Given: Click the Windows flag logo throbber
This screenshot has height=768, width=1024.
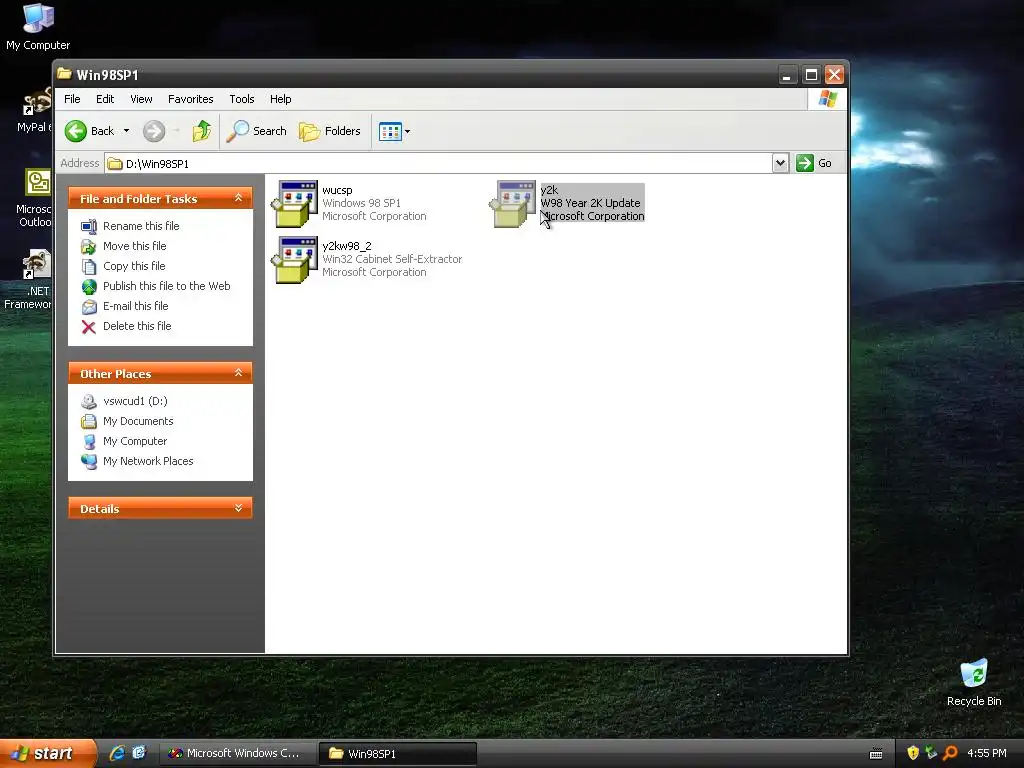Looking at the screenshot, I should (x=827, y=99).
